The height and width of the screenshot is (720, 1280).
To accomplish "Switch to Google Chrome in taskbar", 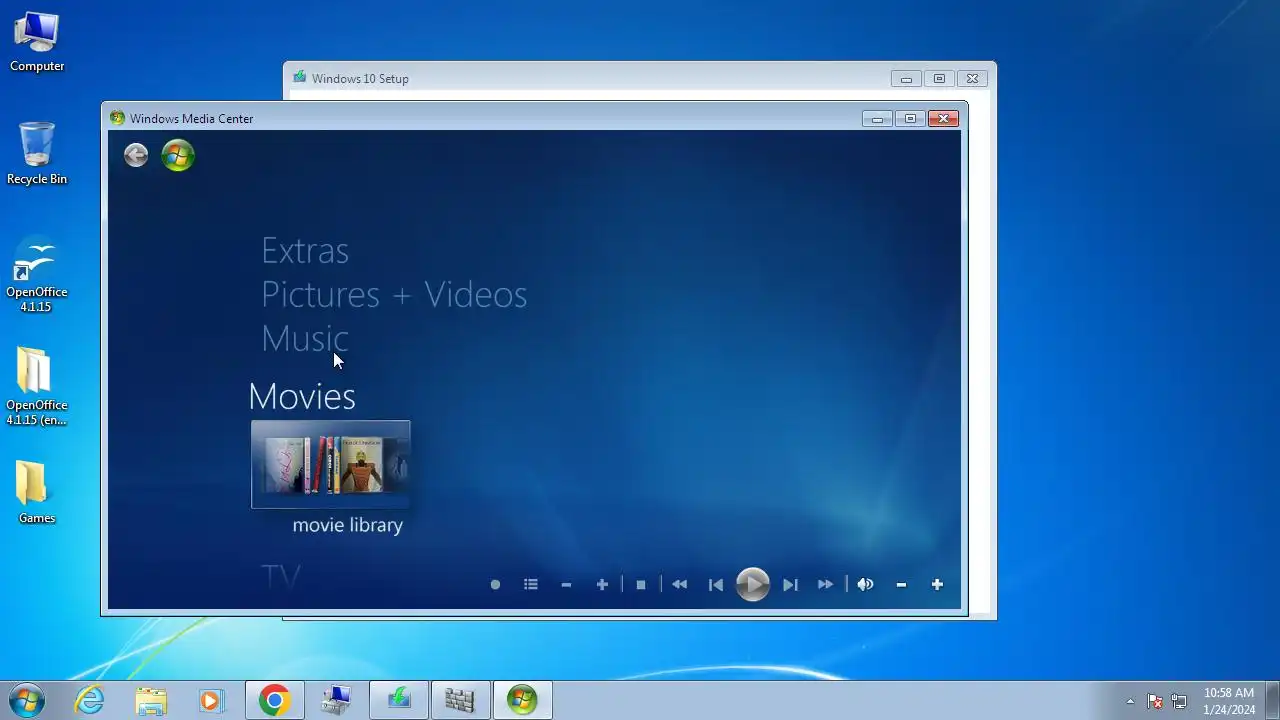I will (x=275, y=700).
